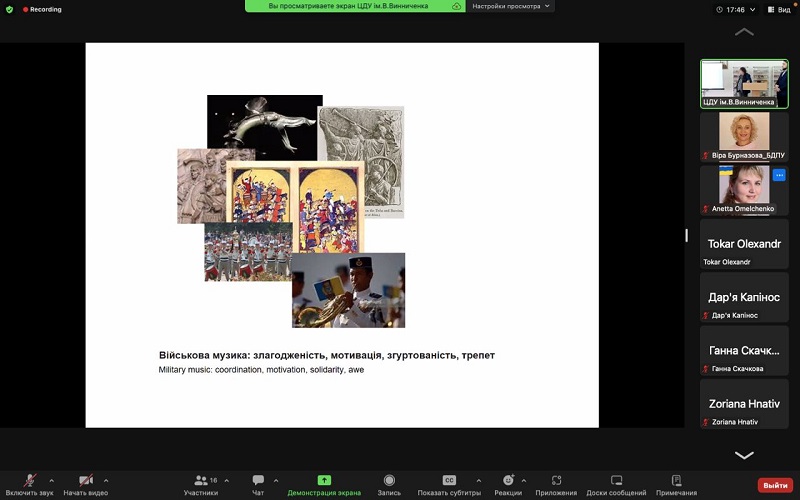Click the marching band photo on slide

pos(248,253)
